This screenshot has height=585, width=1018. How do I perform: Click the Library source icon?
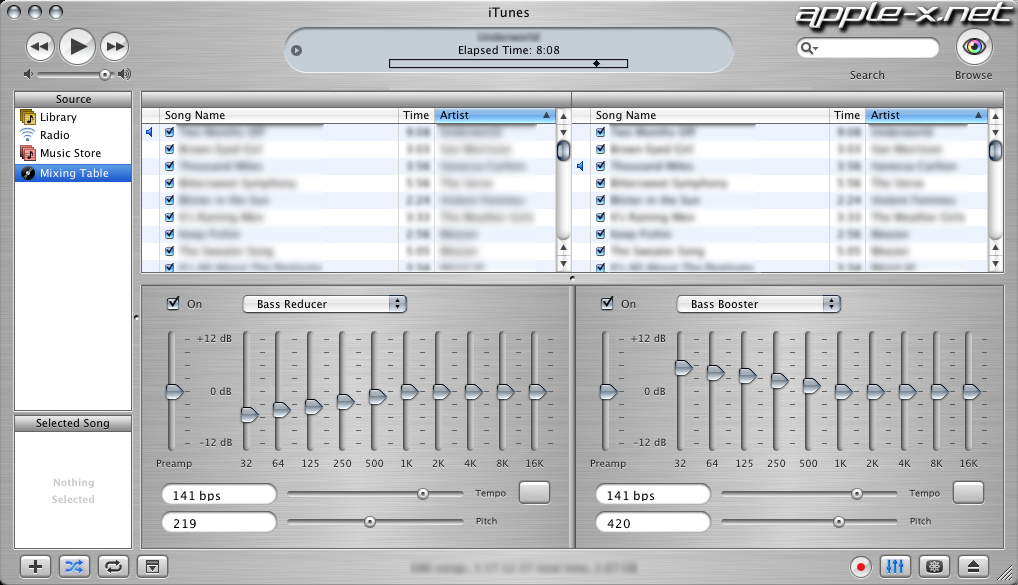point(28,117)
